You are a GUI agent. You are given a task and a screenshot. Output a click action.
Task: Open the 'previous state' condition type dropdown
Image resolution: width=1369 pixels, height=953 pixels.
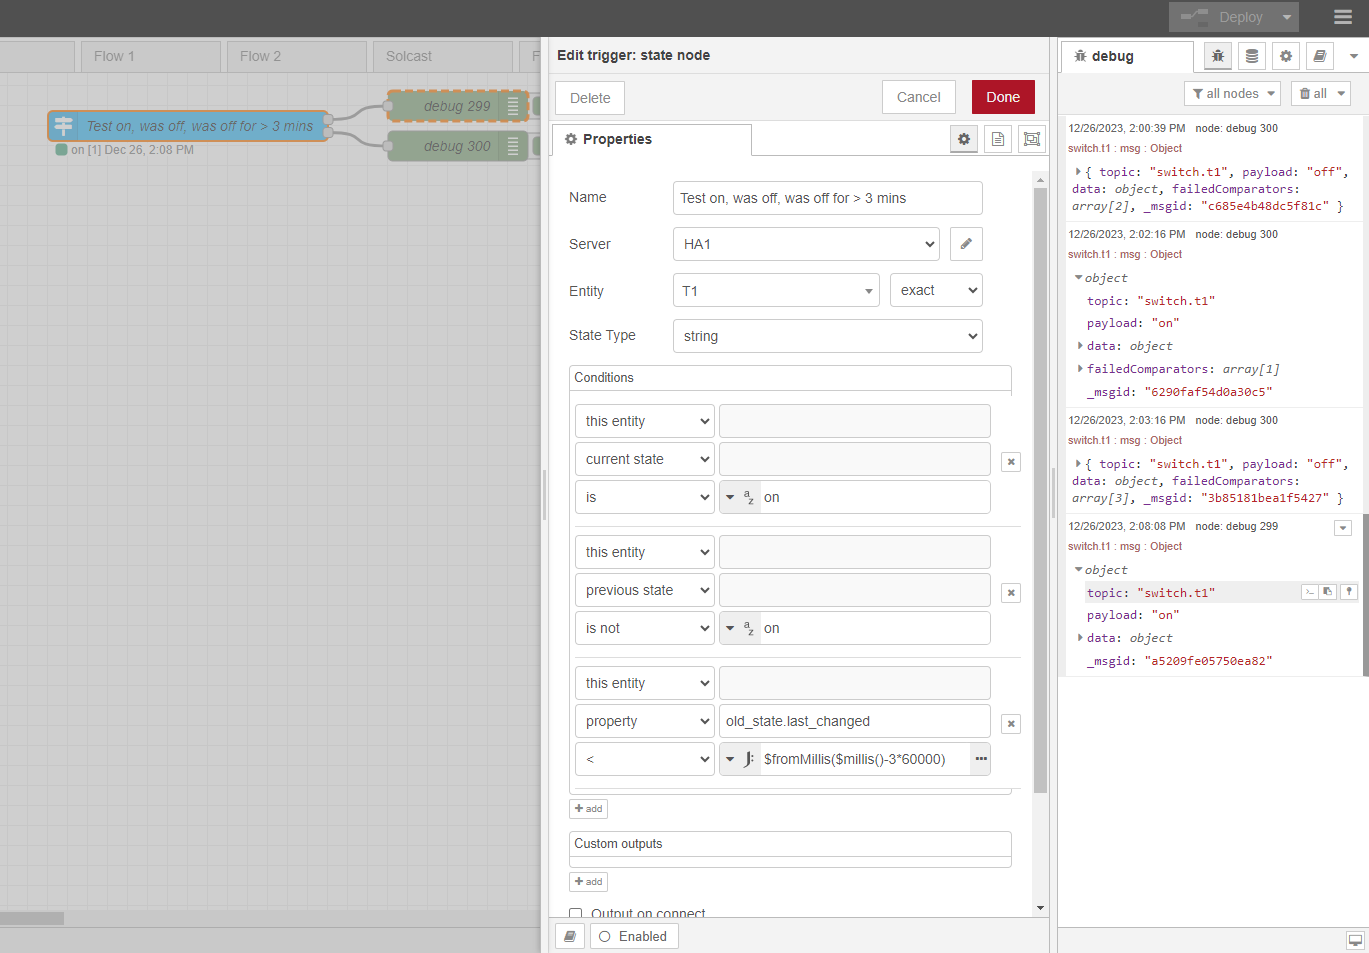point(645,590)
